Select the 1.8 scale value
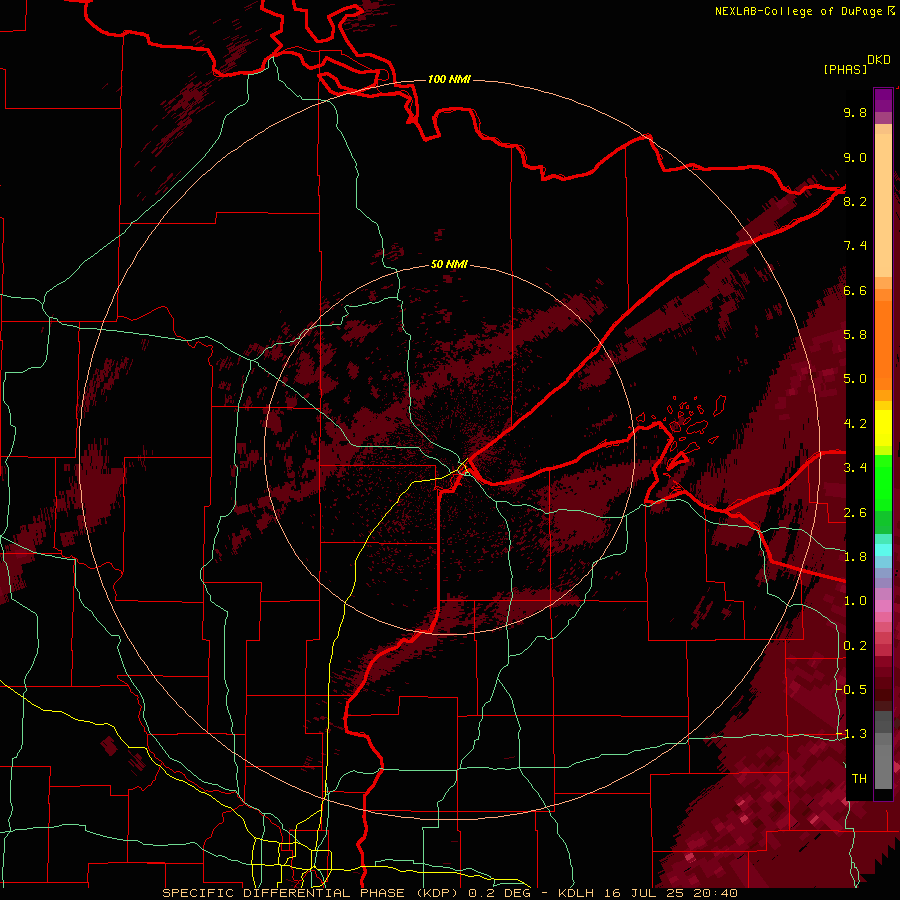Screen dimensions: 900x900 coord(855,557)
